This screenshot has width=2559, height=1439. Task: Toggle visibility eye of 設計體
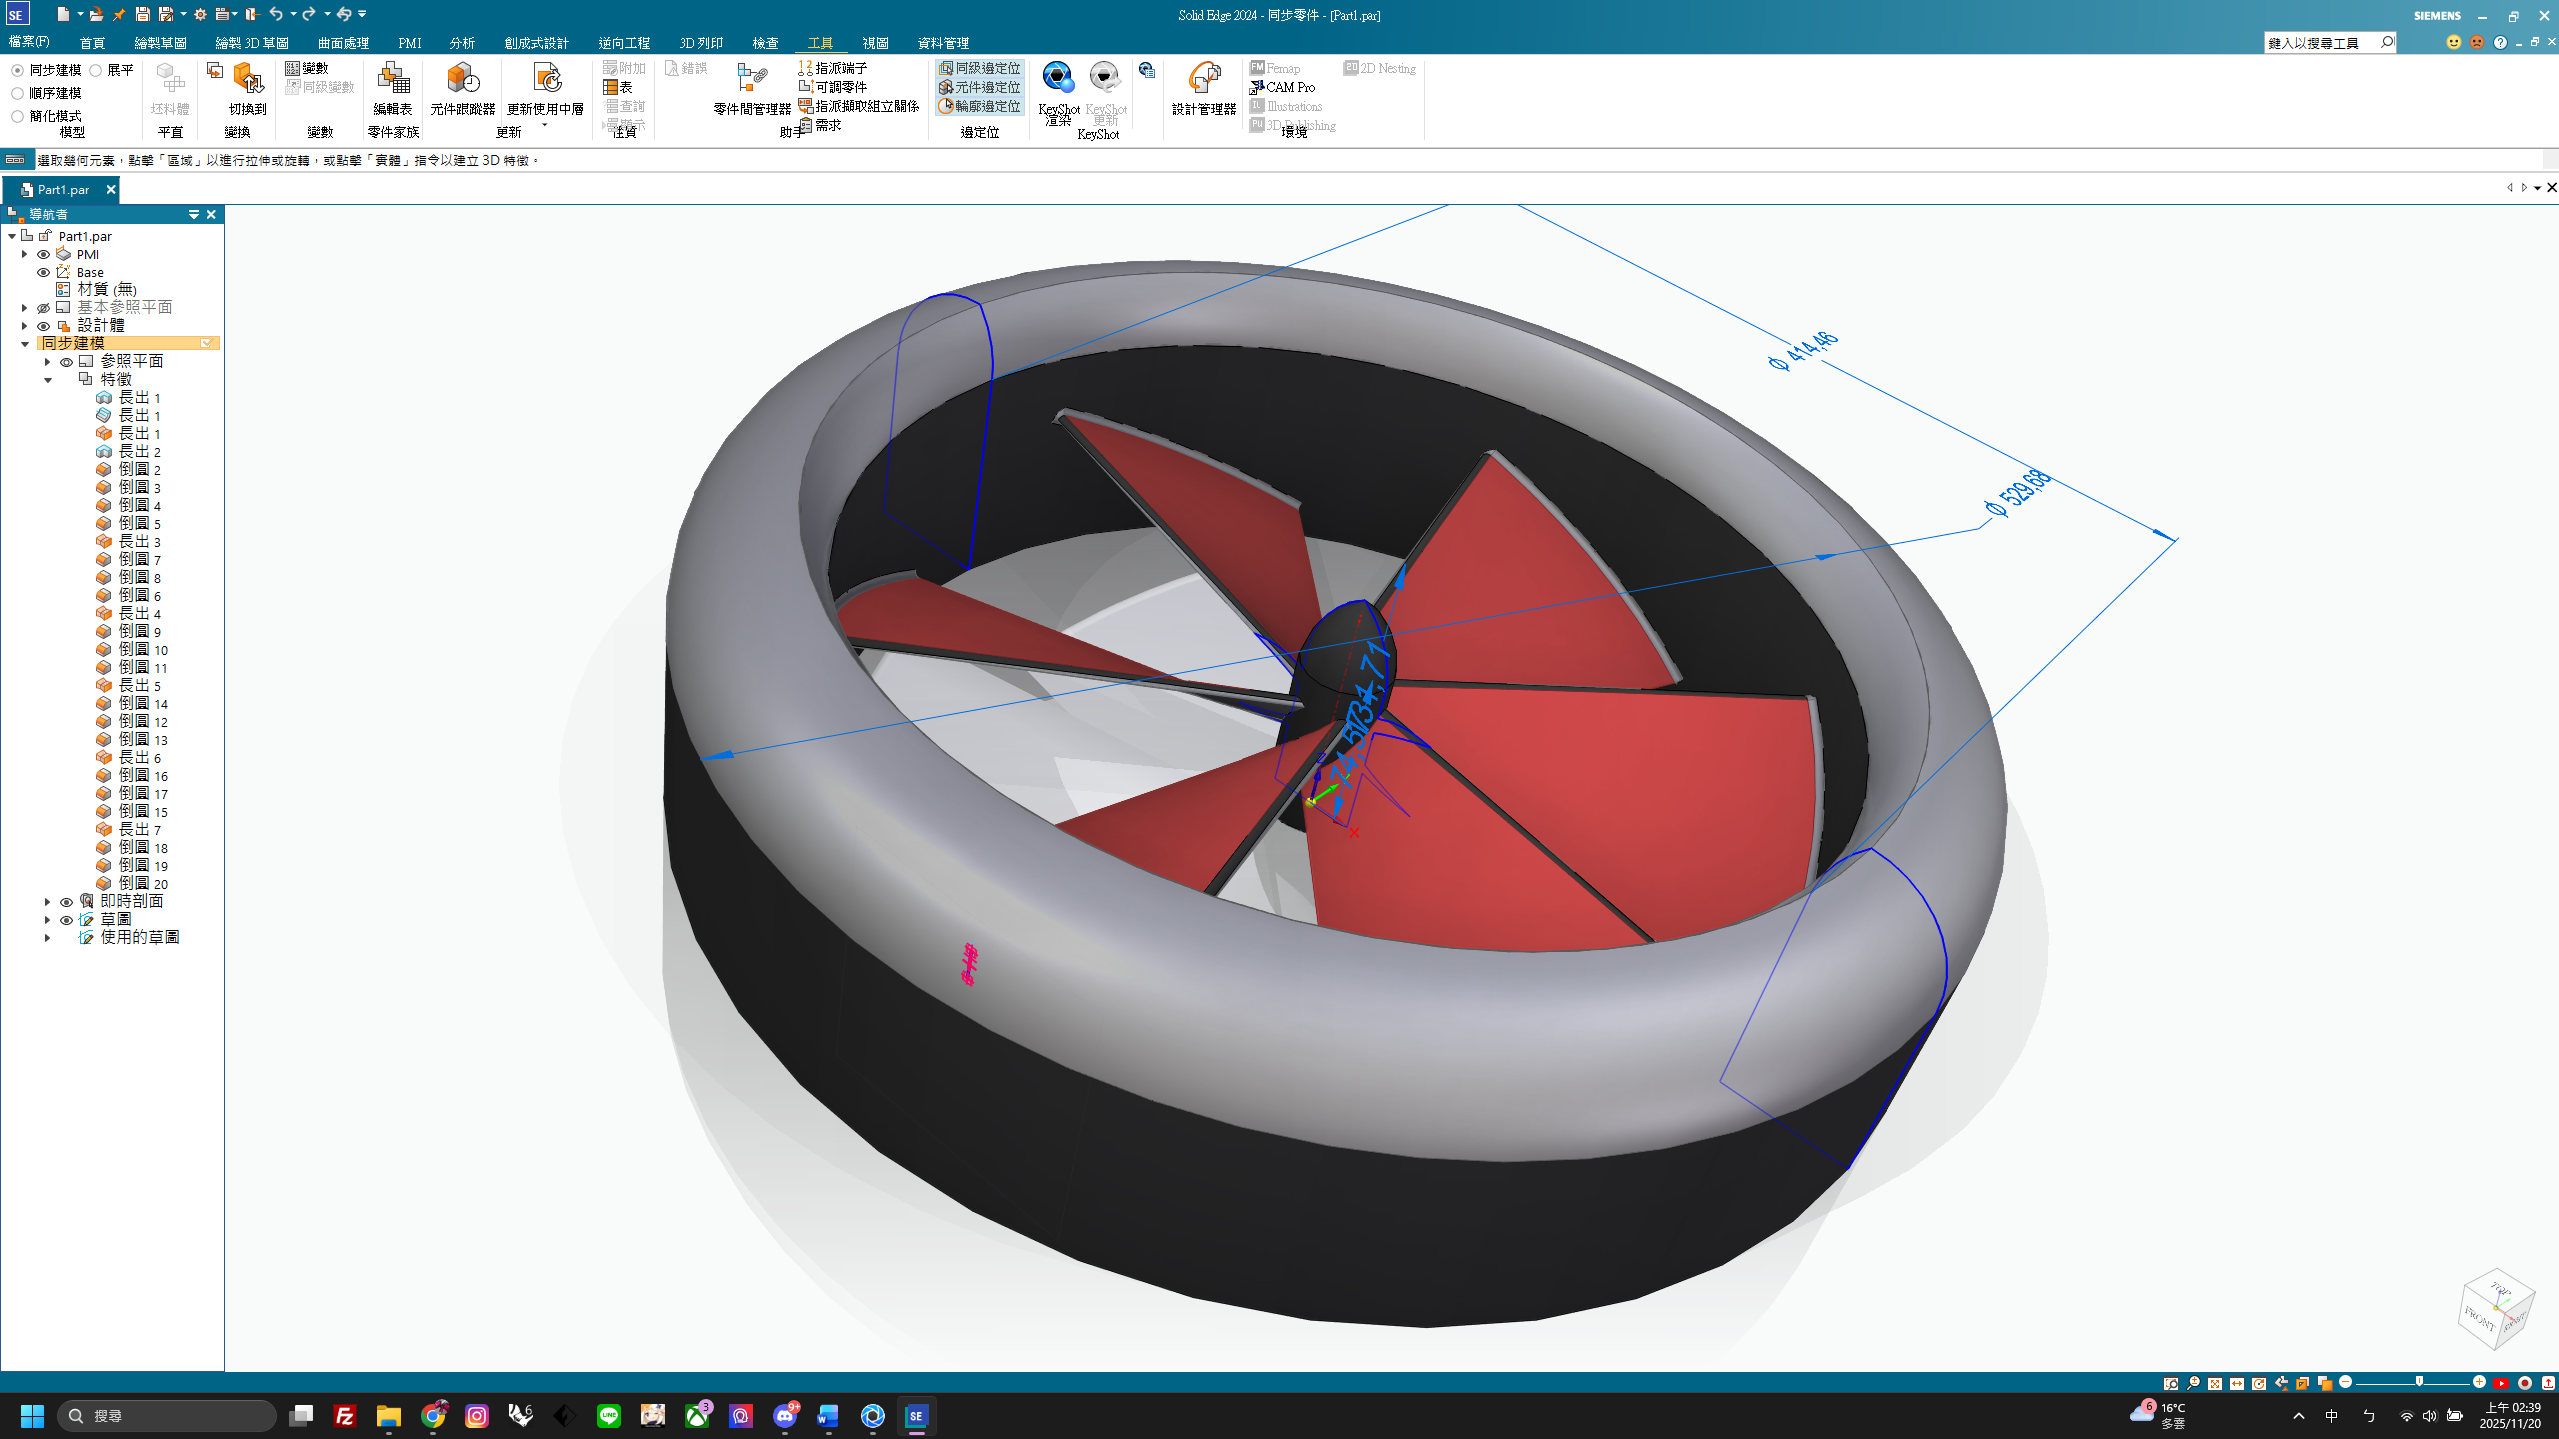point(43,326)
